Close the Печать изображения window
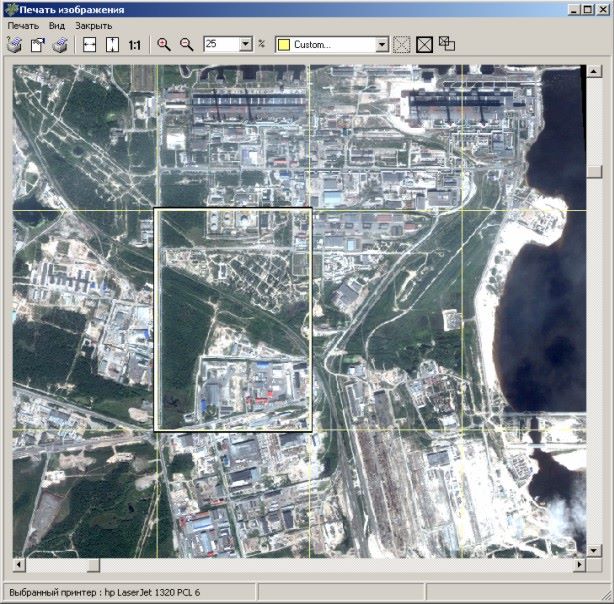The width and height of the screenshot is (614, 604). (x=602, y=10)
